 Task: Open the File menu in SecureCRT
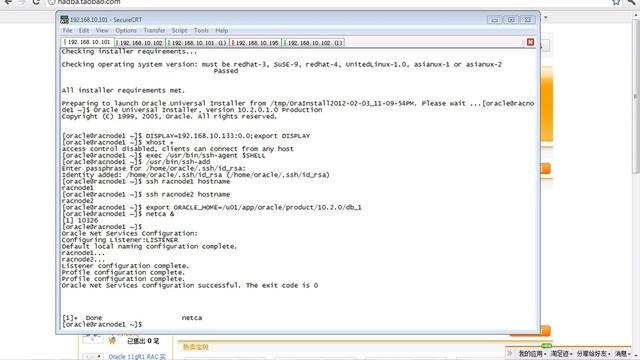pos(67,31)
